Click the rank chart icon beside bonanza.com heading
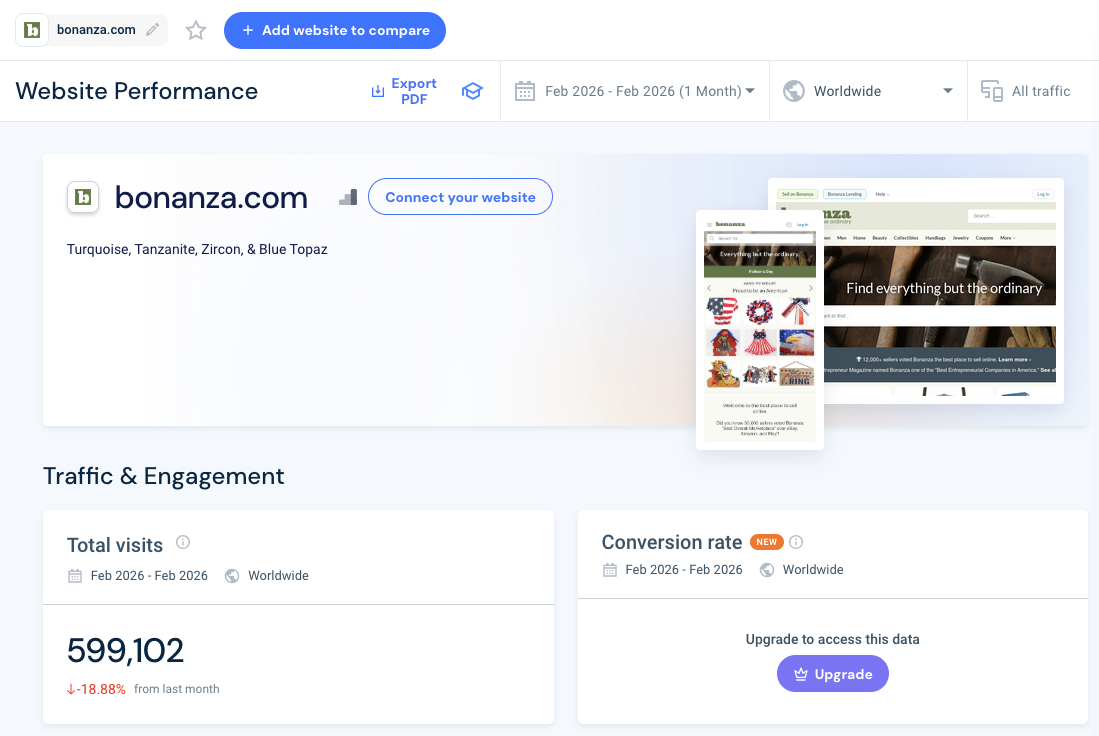This screenshot has height=736, width=1099. 347,197
